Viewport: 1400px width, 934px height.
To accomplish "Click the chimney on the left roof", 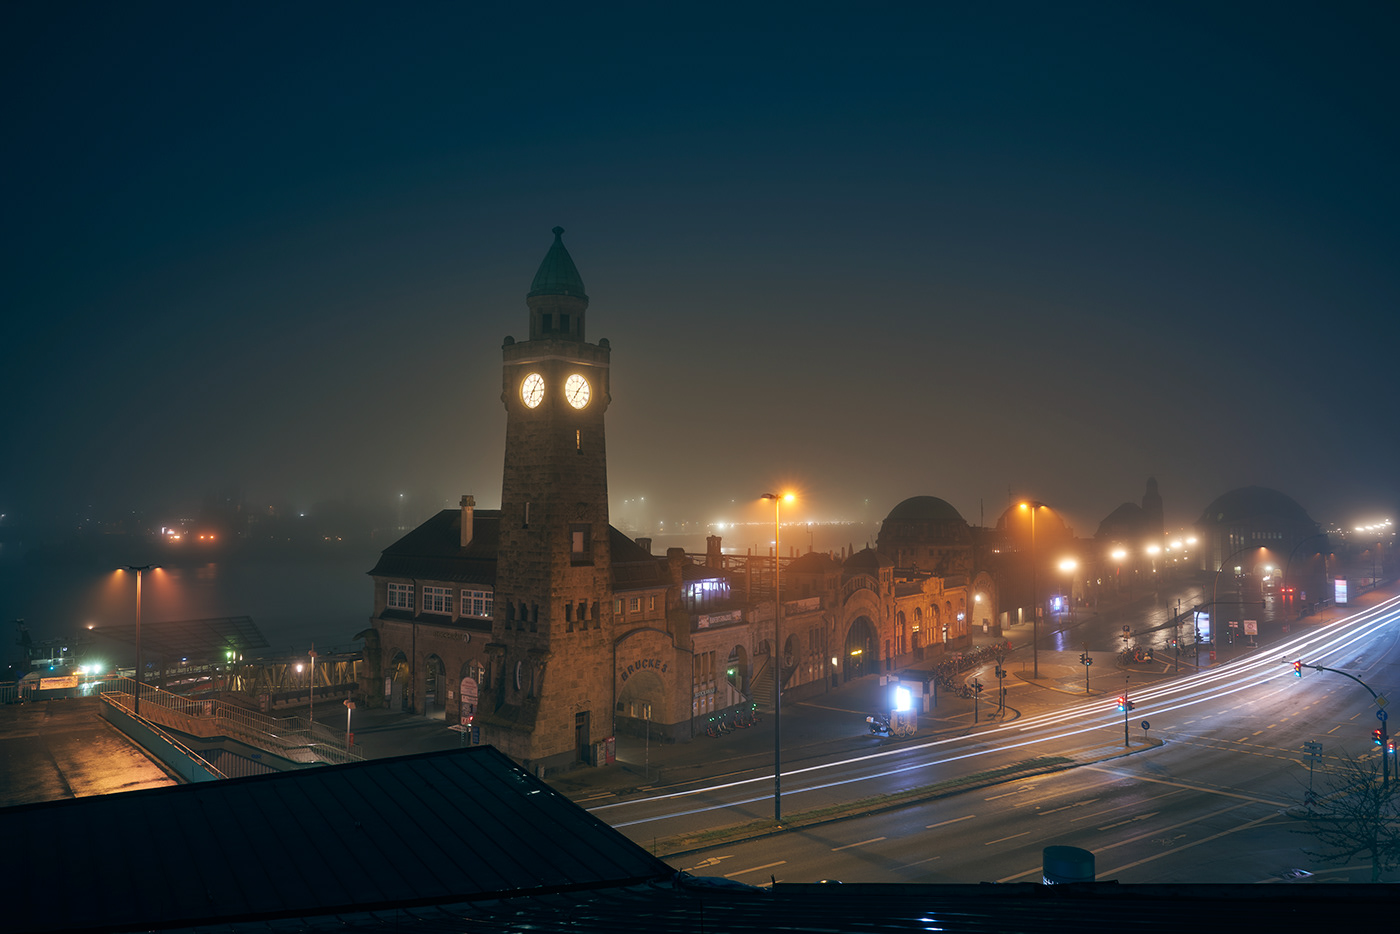I will point(467,520).
